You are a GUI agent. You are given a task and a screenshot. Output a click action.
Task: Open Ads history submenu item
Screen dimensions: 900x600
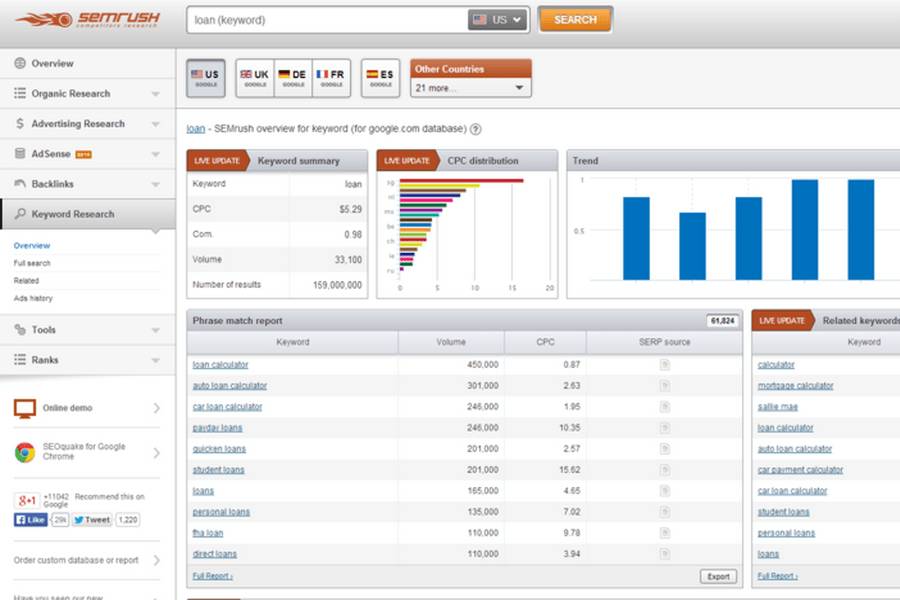(x=33, y=299)
